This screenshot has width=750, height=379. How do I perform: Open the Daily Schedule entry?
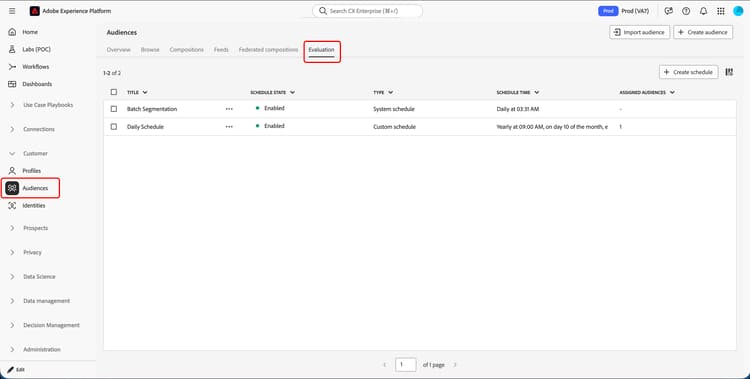click(145, 127)
